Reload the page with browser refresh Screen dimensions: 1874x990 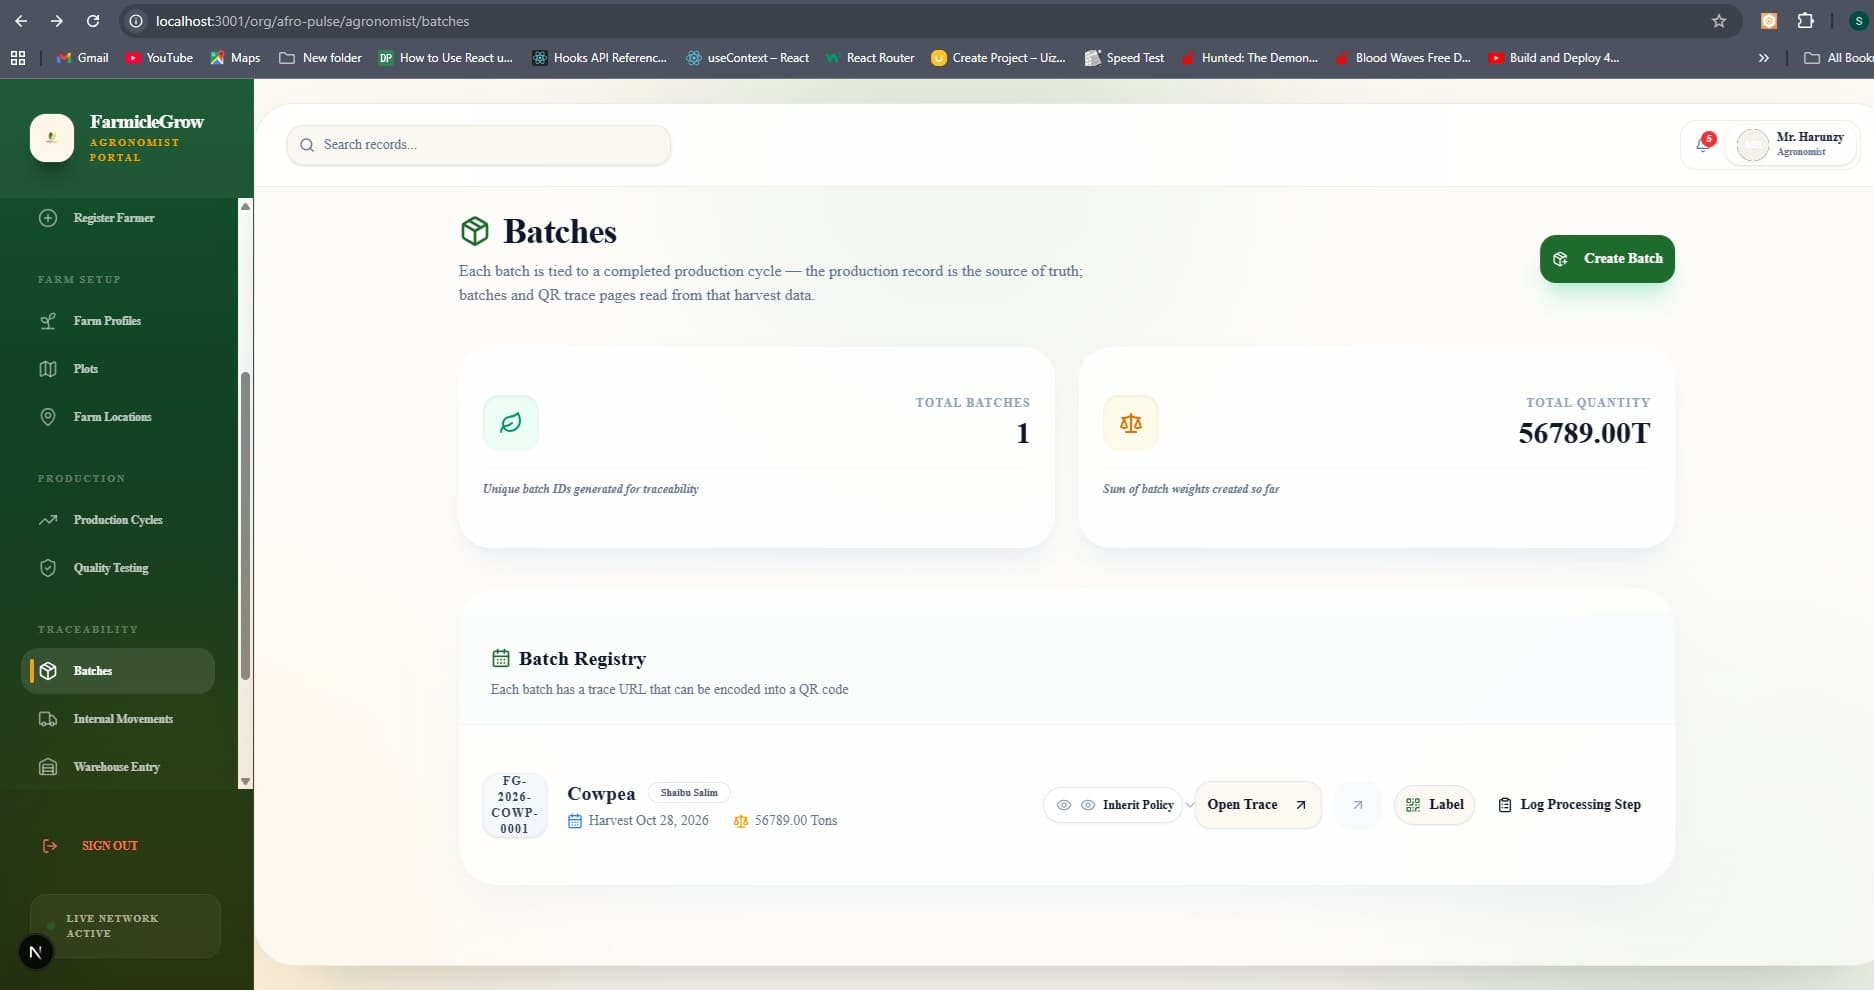pyautogui.click(x=93, y=21)
